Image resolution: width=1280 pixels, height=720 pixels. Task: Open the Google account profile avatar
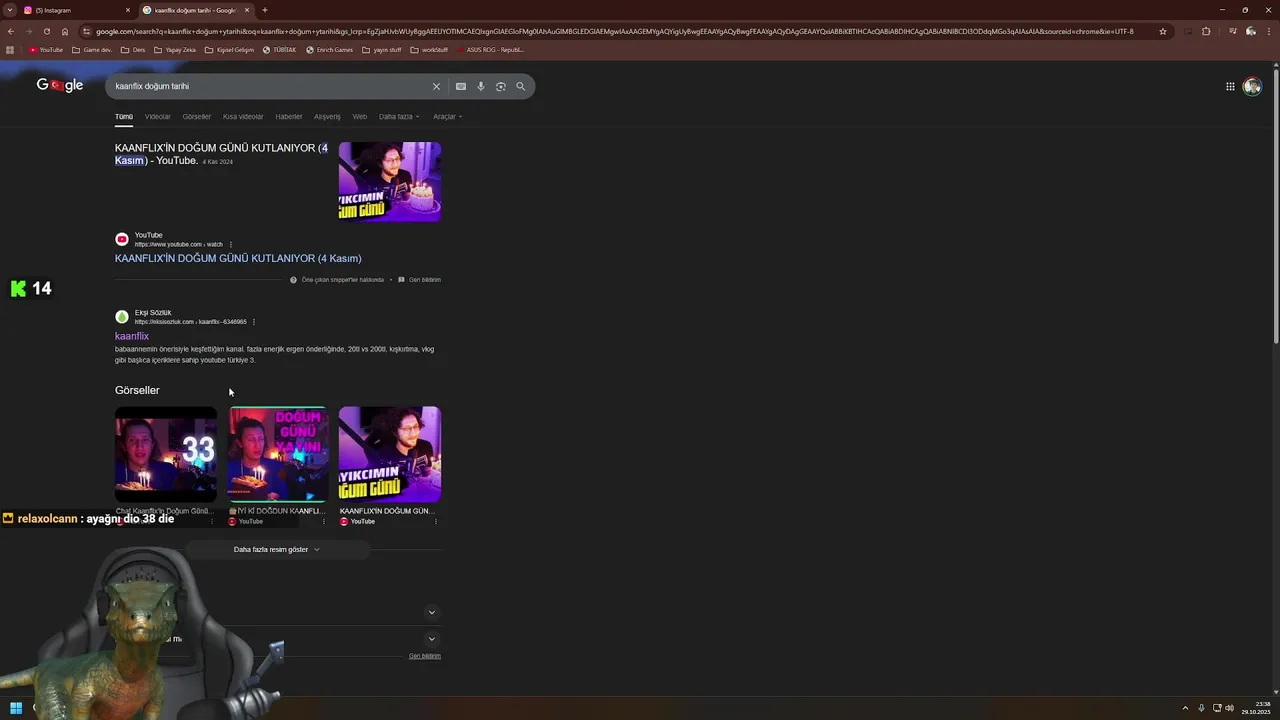tap(1252, 86)
